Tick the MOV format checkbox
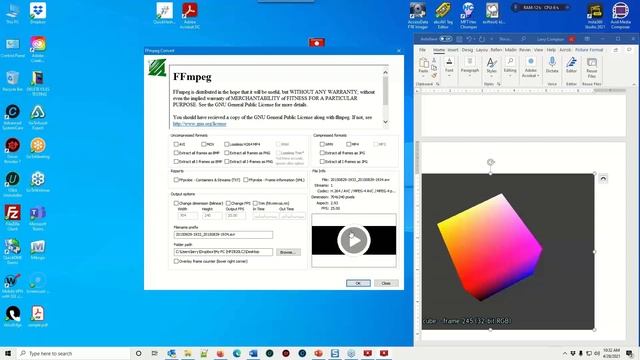 [204, 144]
